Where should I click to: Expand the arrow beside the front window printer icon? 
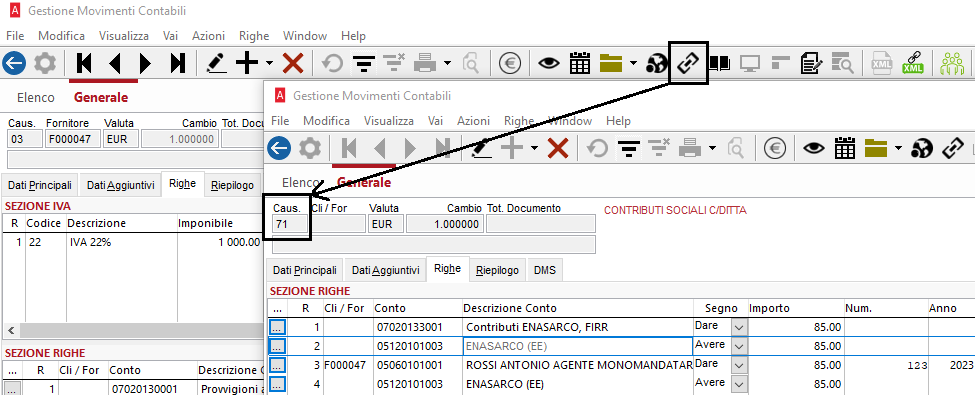pos(713,148)
